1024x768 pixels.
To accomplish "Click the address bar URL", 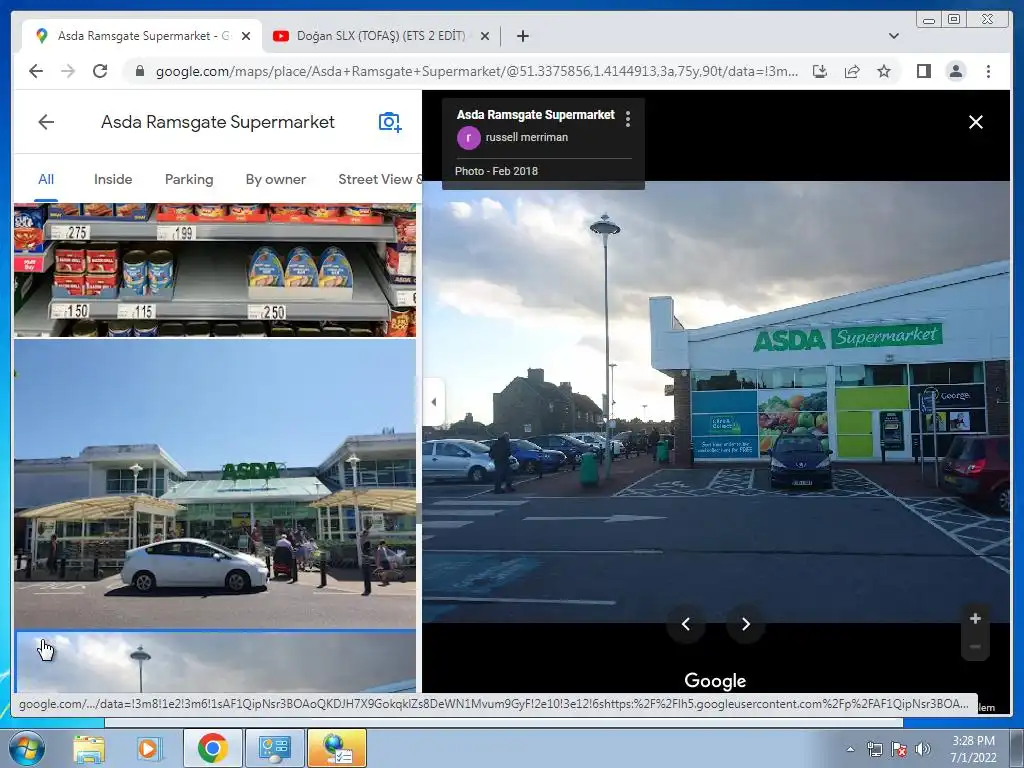I will click(x=477, y=72).
